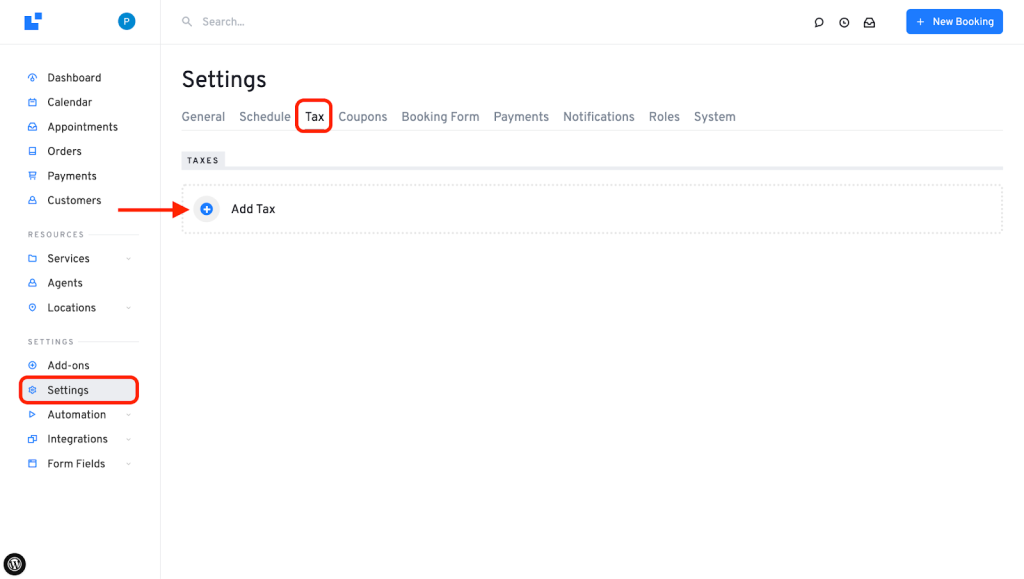Open the Add-ons menu item
This screenshot has height=579, width=1024.
point(68,366)
